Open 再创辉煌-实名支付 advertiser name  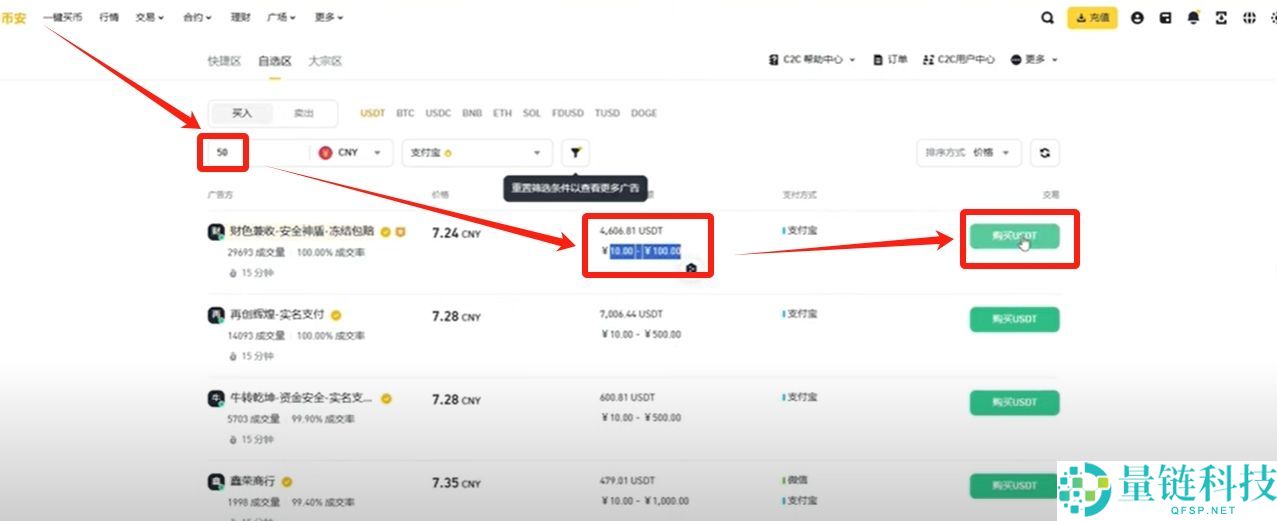tap(277, 315)
